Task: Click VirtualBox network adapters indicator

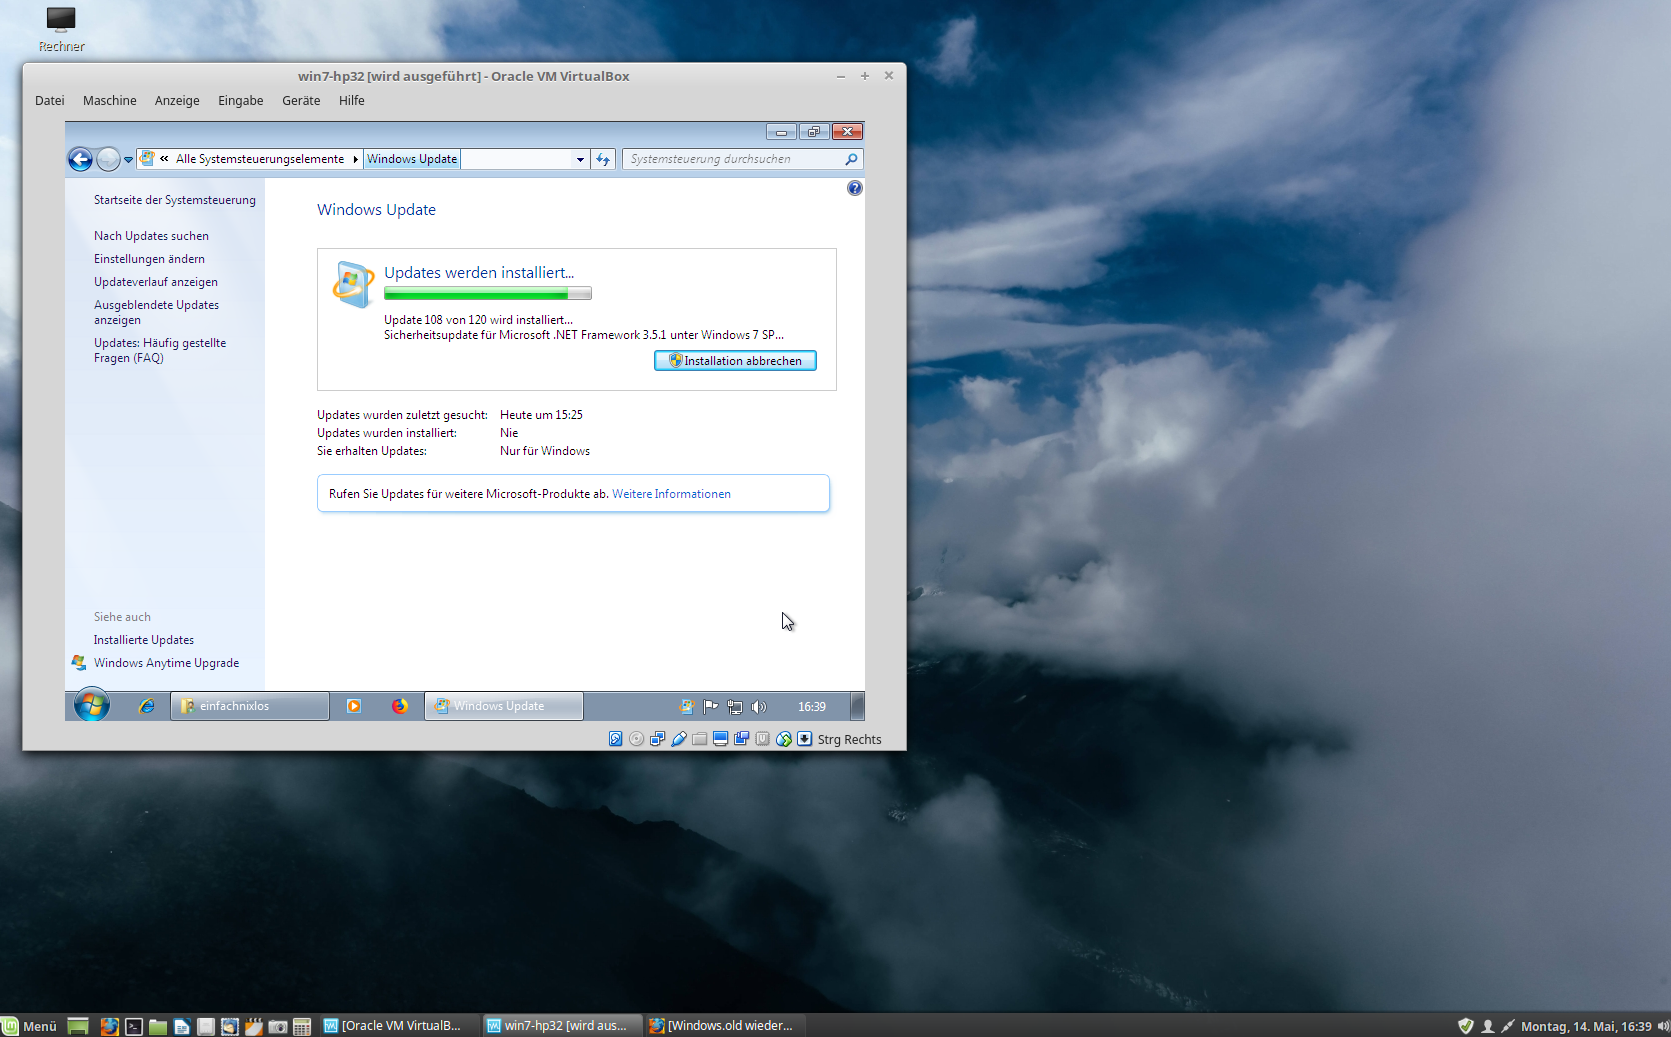Action: point(658,739)
